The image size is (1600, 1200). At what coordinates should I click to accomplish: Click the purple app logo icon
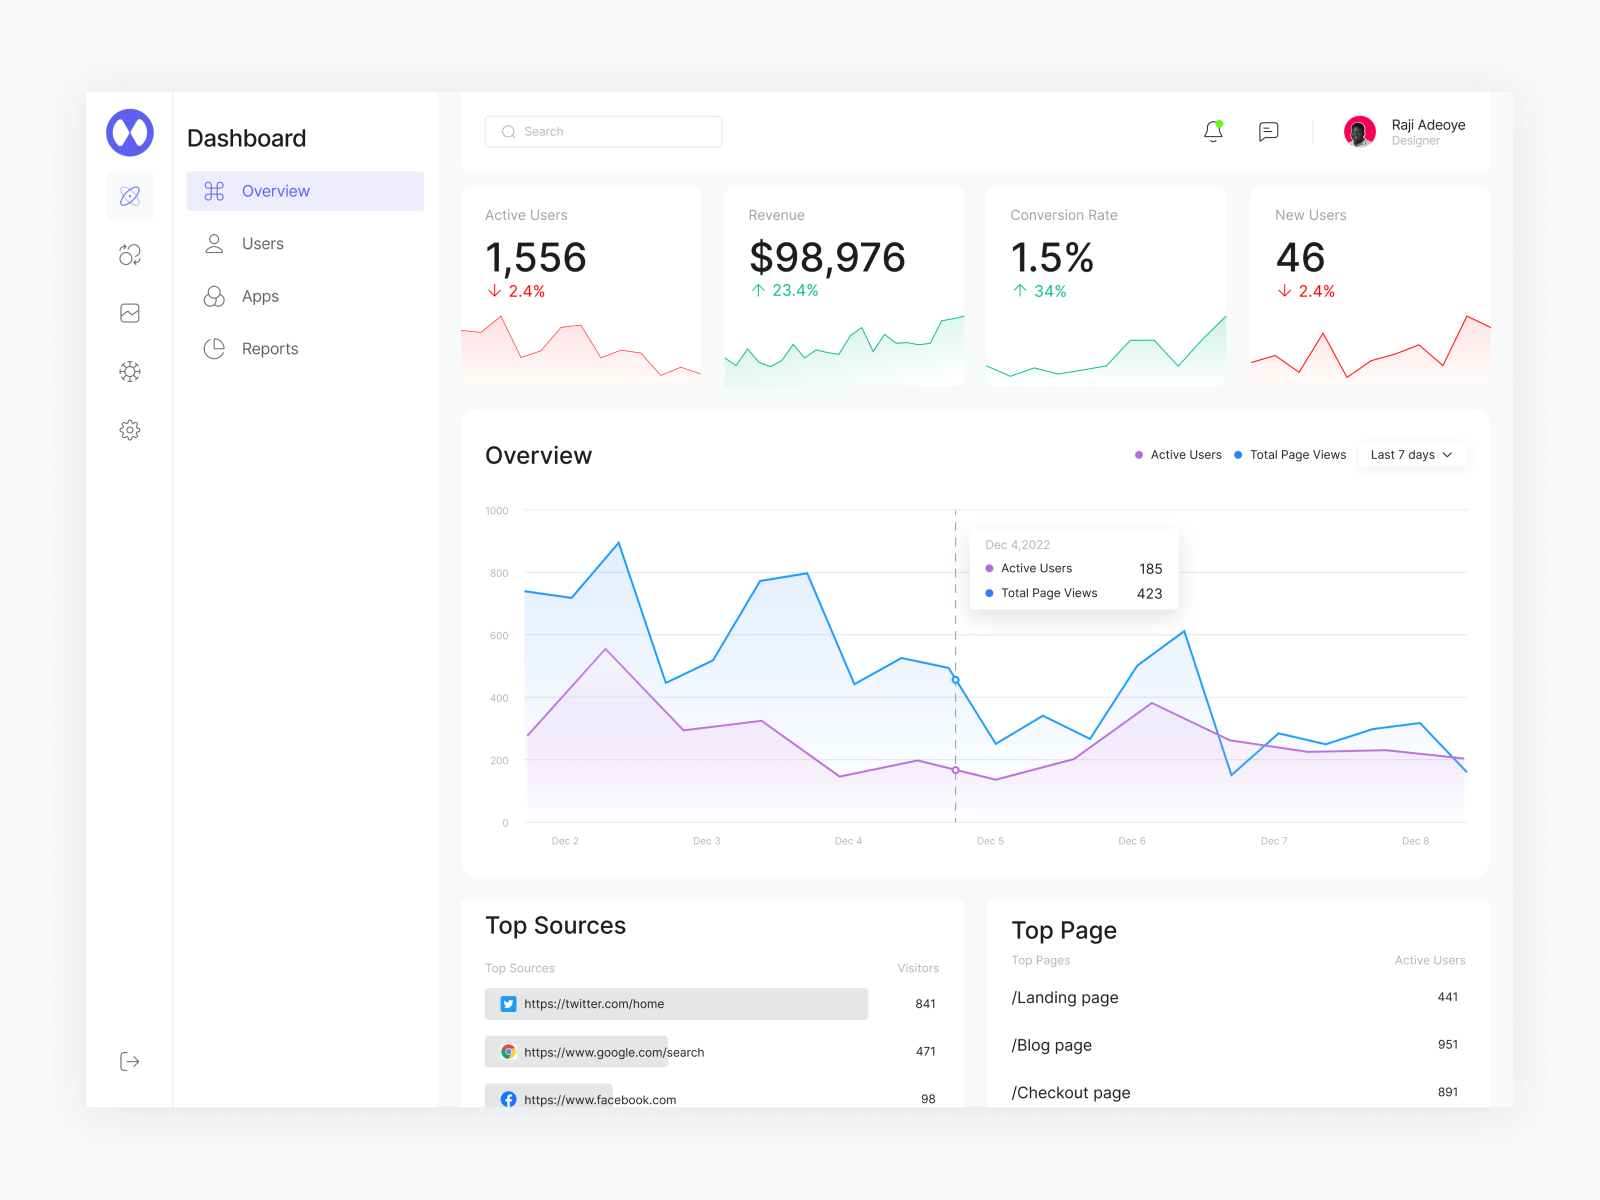pos(130,132)
